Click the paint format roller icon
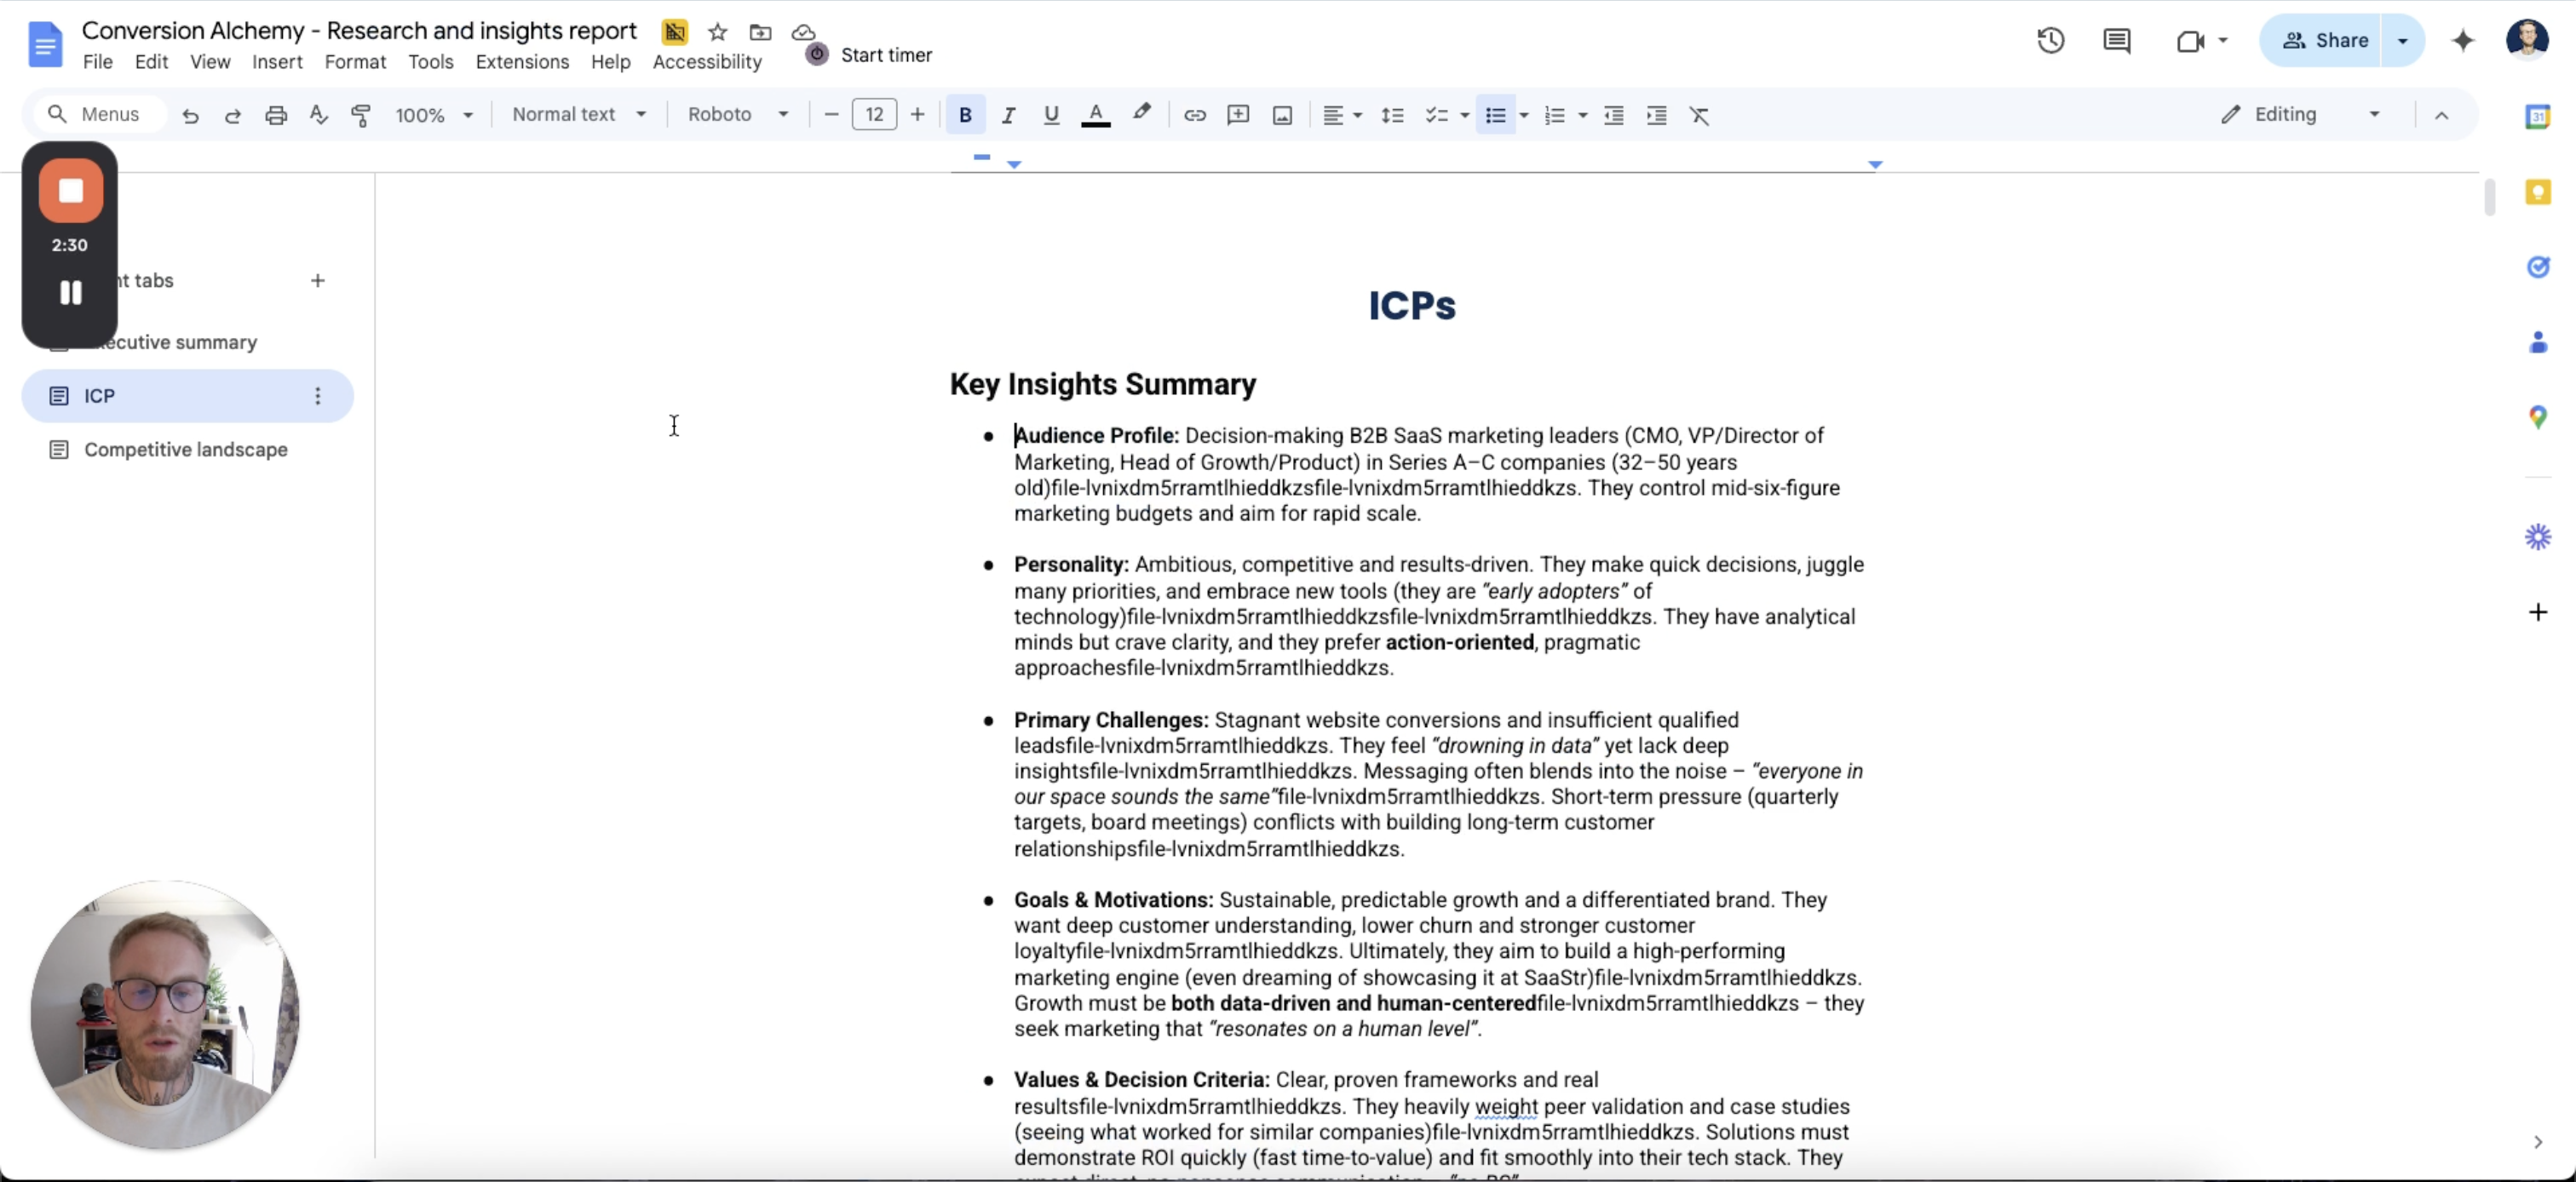This screenshot has width=2576, height=1182. pyautogui.click(x=361, y=115)
